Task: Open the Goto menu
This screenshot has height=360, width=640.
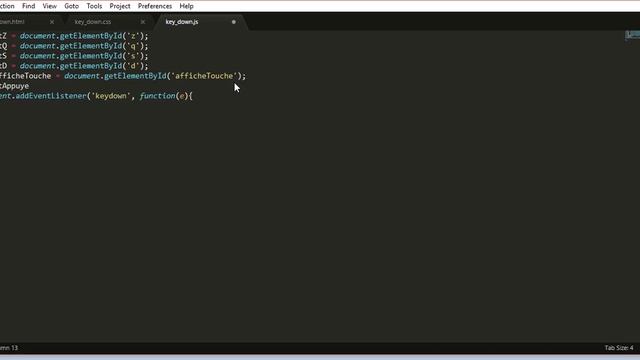Action: pos(71,6)
